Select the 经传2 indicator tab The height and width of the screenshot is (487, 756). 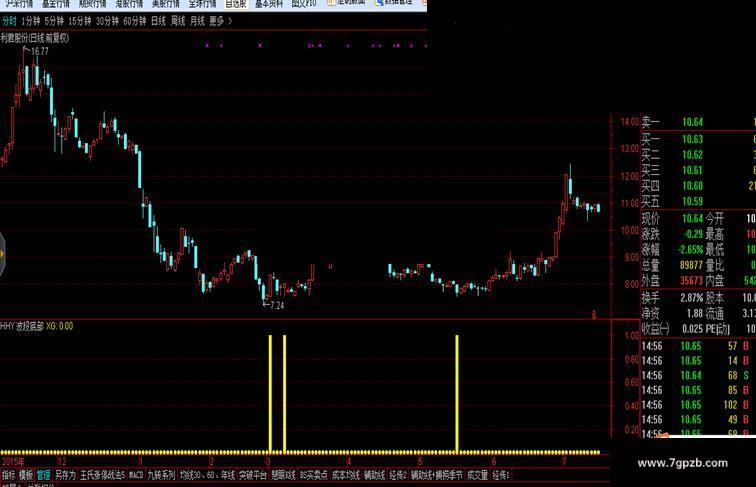[398, 475]
